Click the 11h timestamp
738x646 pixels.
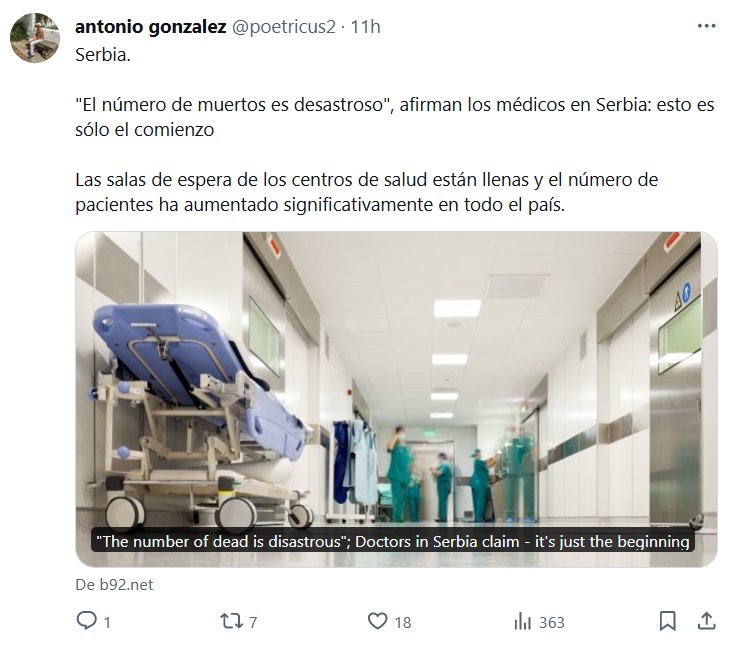[365, 27]
